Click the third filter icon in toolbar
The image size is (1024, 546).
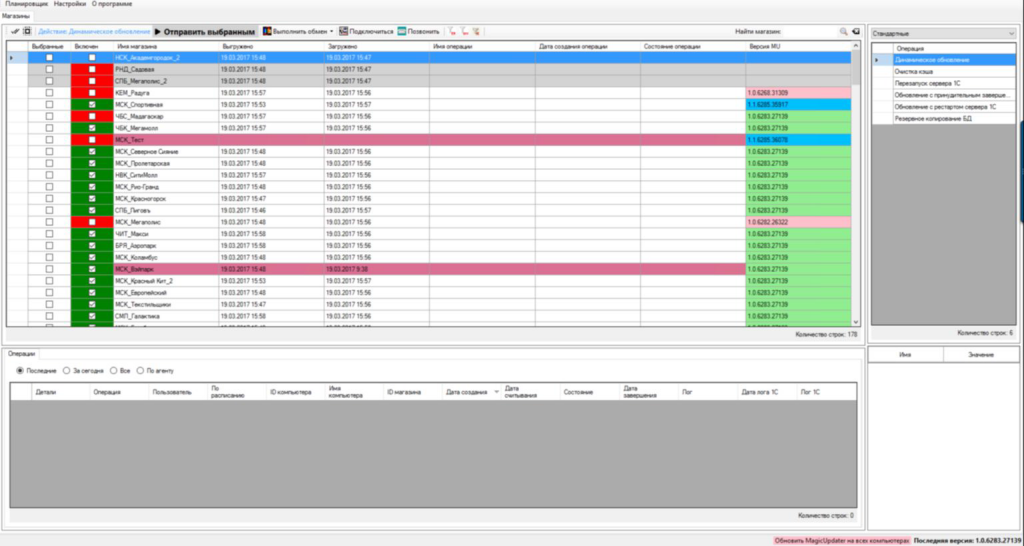(x=476, y=31)
